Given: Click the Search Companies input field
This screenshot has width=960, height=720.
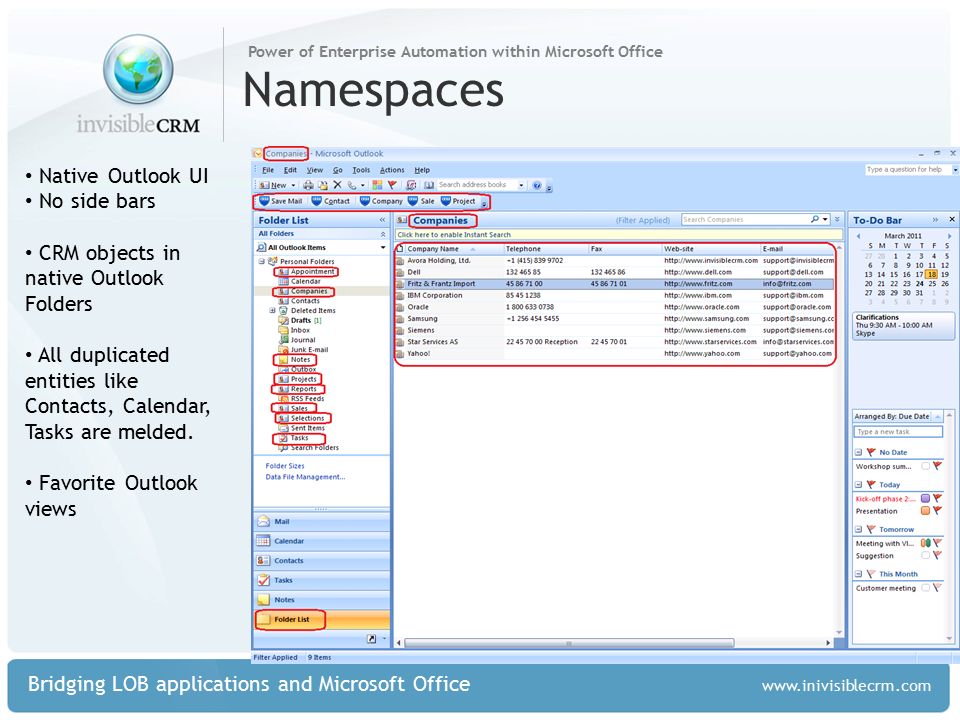Looking at the screenshot, I should click(746, 219).
